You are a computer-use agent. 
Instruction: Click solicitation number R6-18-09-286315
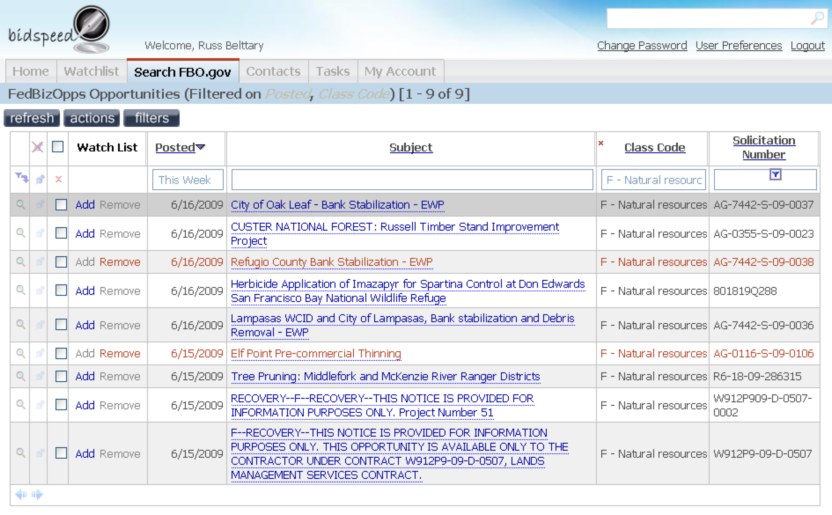coord(757,377)
